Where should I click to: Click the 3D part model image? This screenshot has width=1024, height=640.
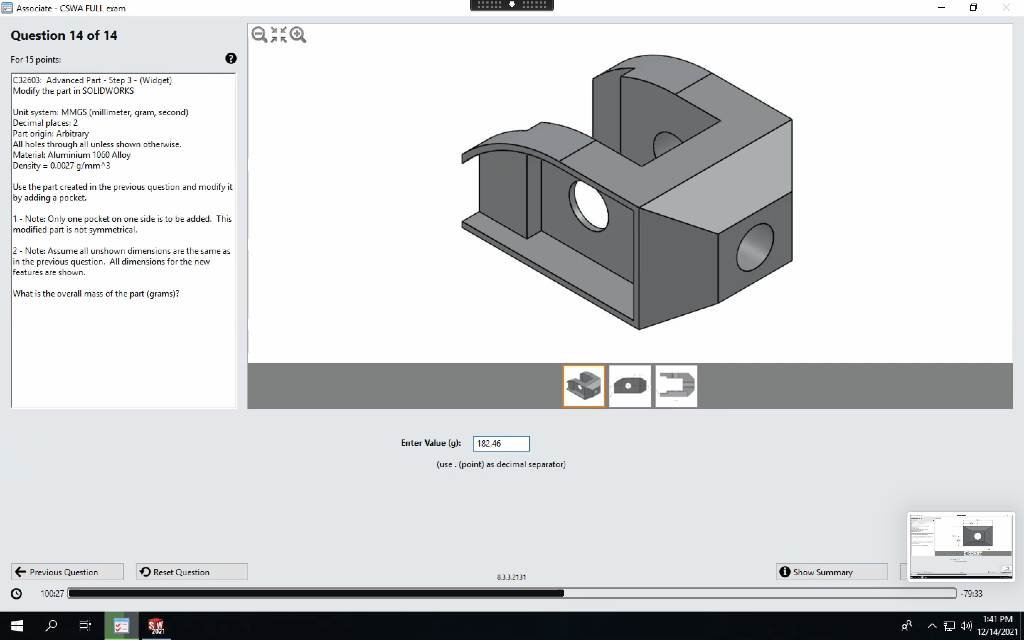tap(627, 193)
